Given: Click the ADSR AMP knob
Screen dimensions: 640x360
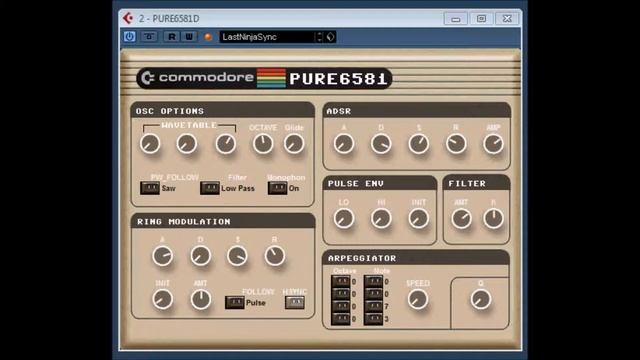Looking at the screenshot, I should point(493,144).
